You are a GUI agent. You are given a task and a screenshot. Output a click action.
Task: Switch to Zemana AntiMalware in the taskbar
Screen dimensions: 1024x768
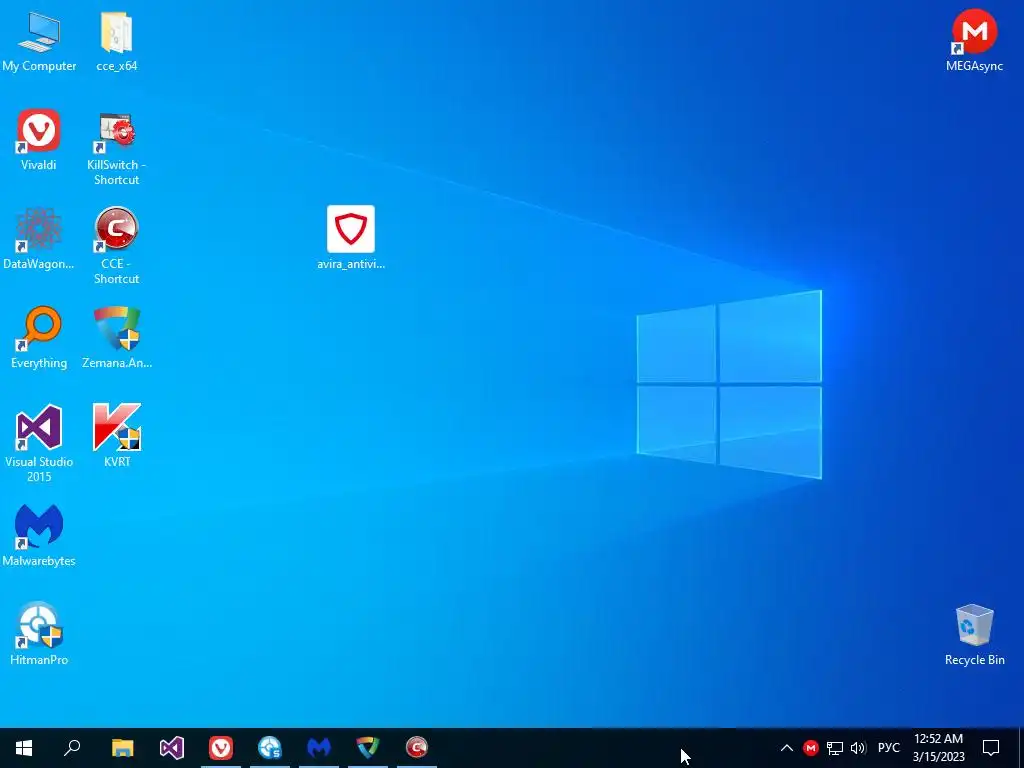pyautogui.click(x=368, y=748)
